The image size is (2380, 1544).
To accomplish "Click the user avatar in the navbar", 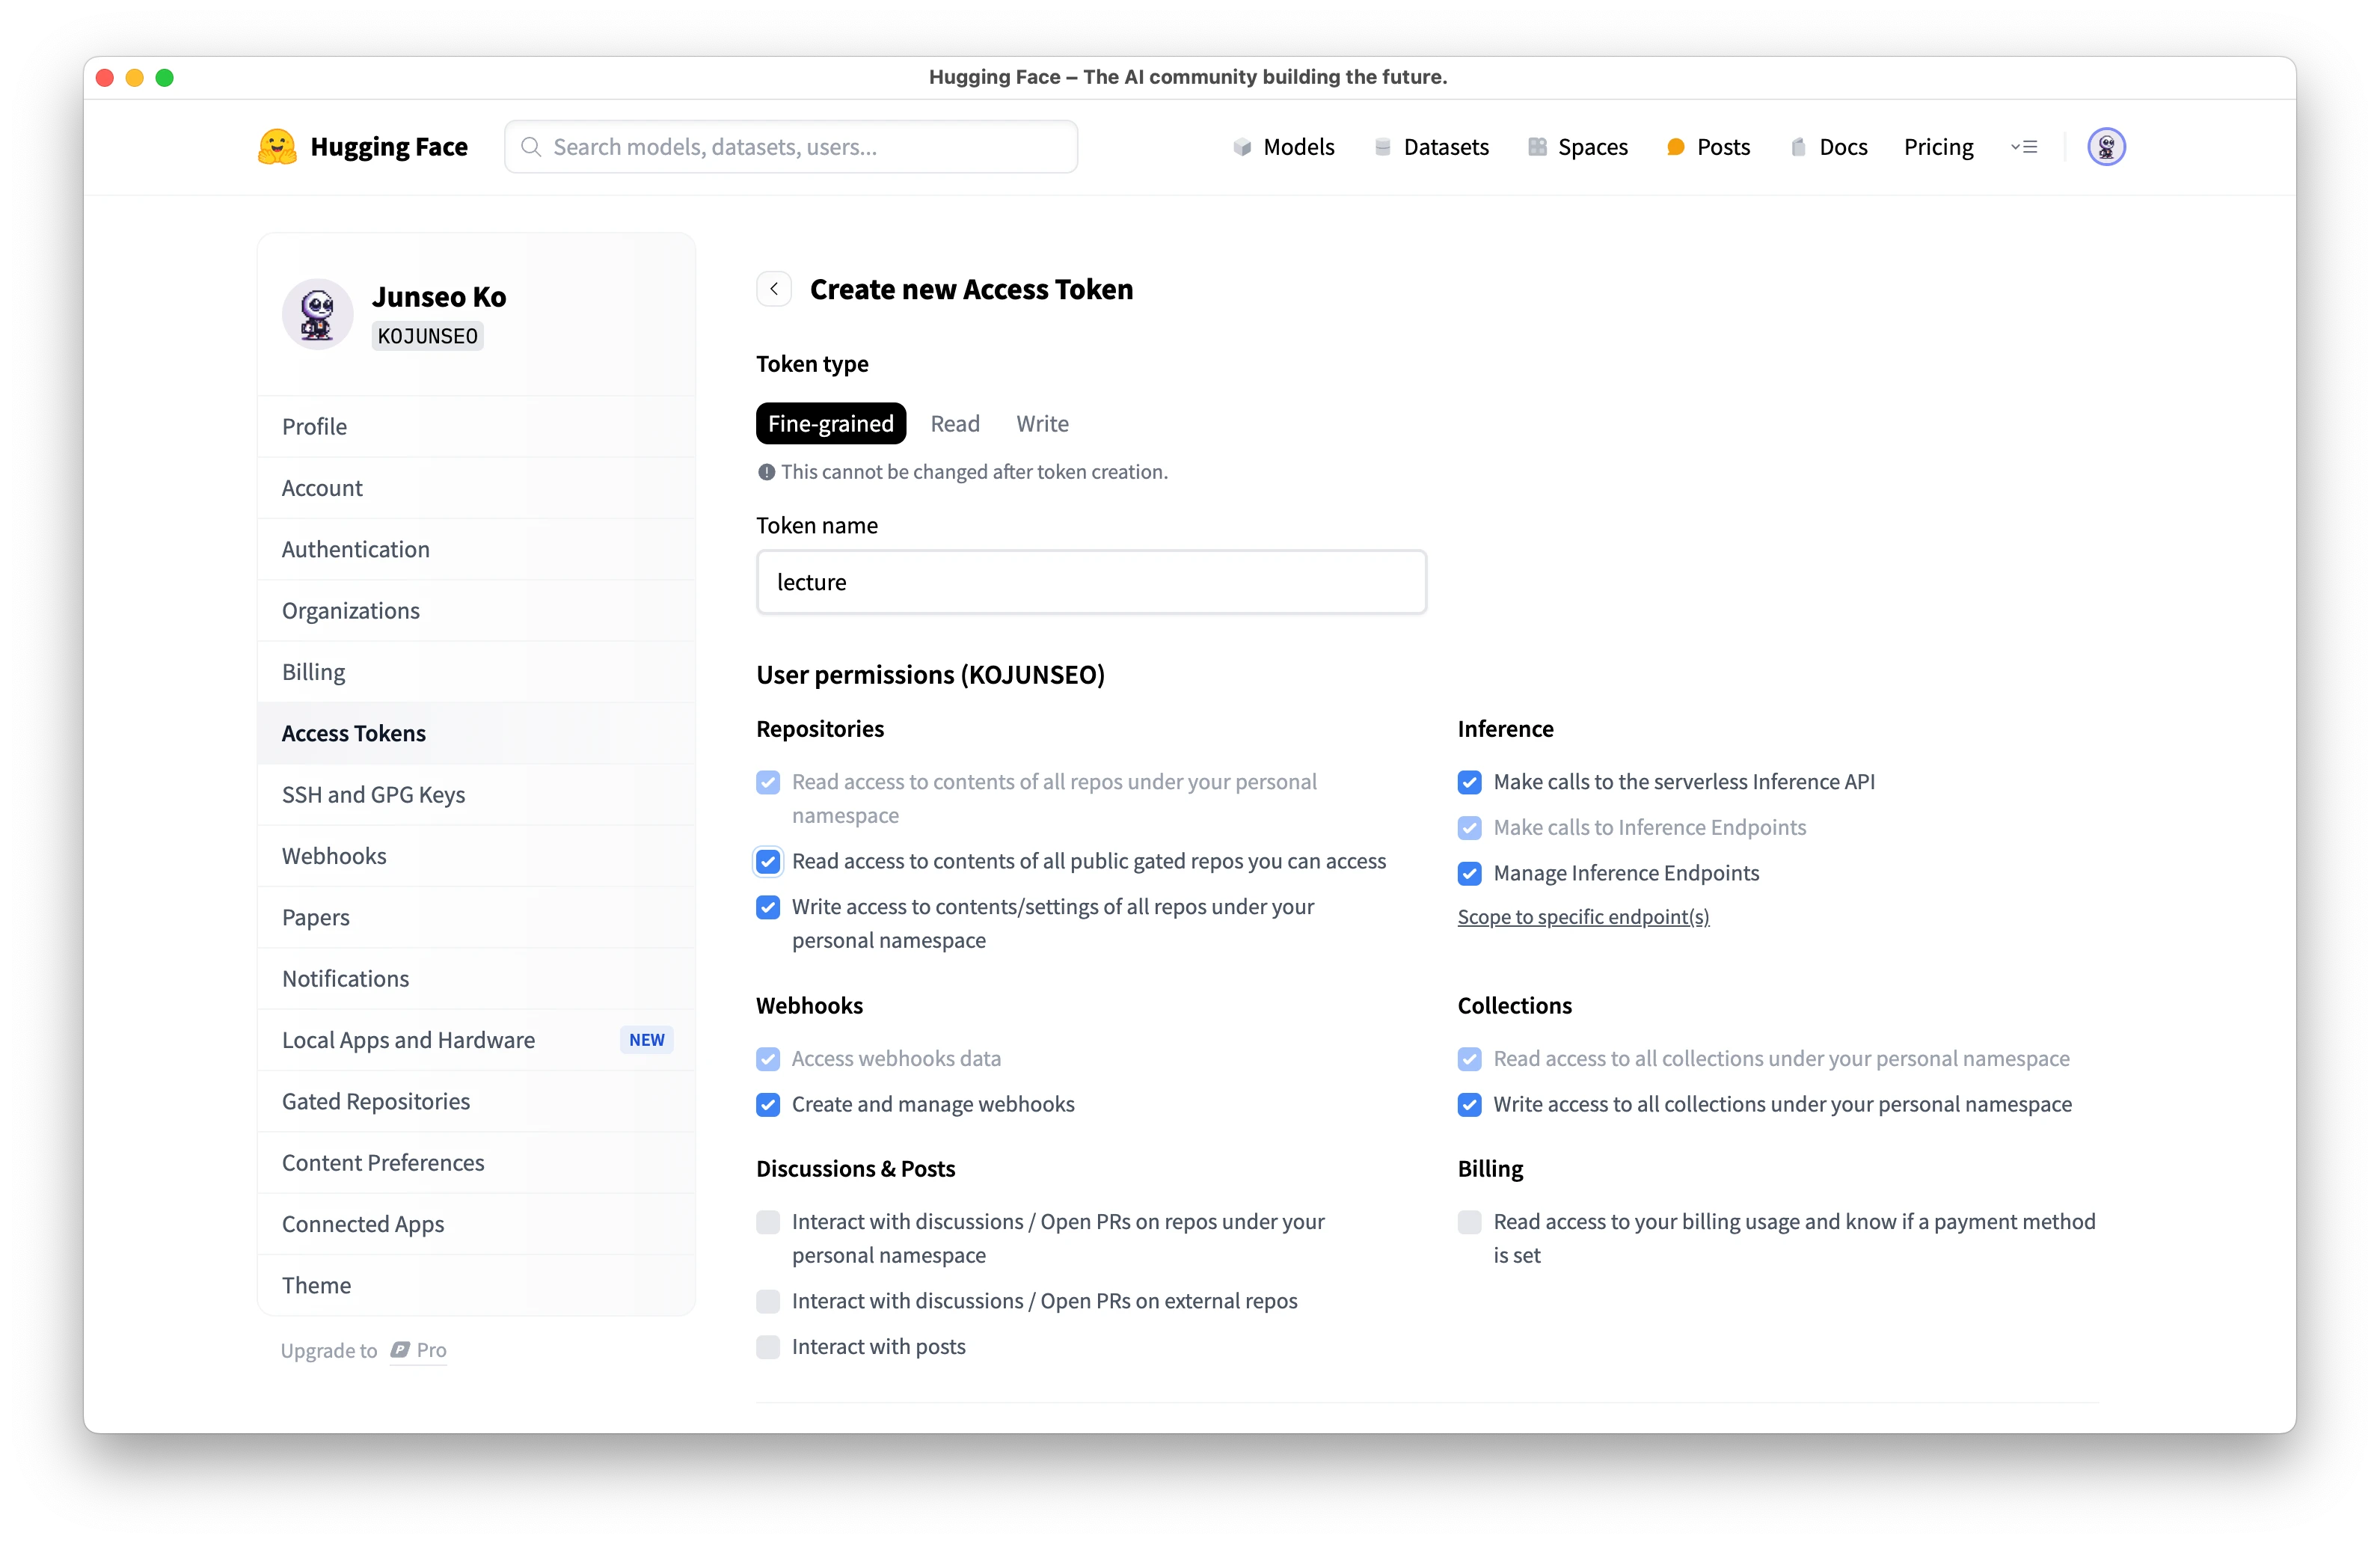I will pos(2106,147).
